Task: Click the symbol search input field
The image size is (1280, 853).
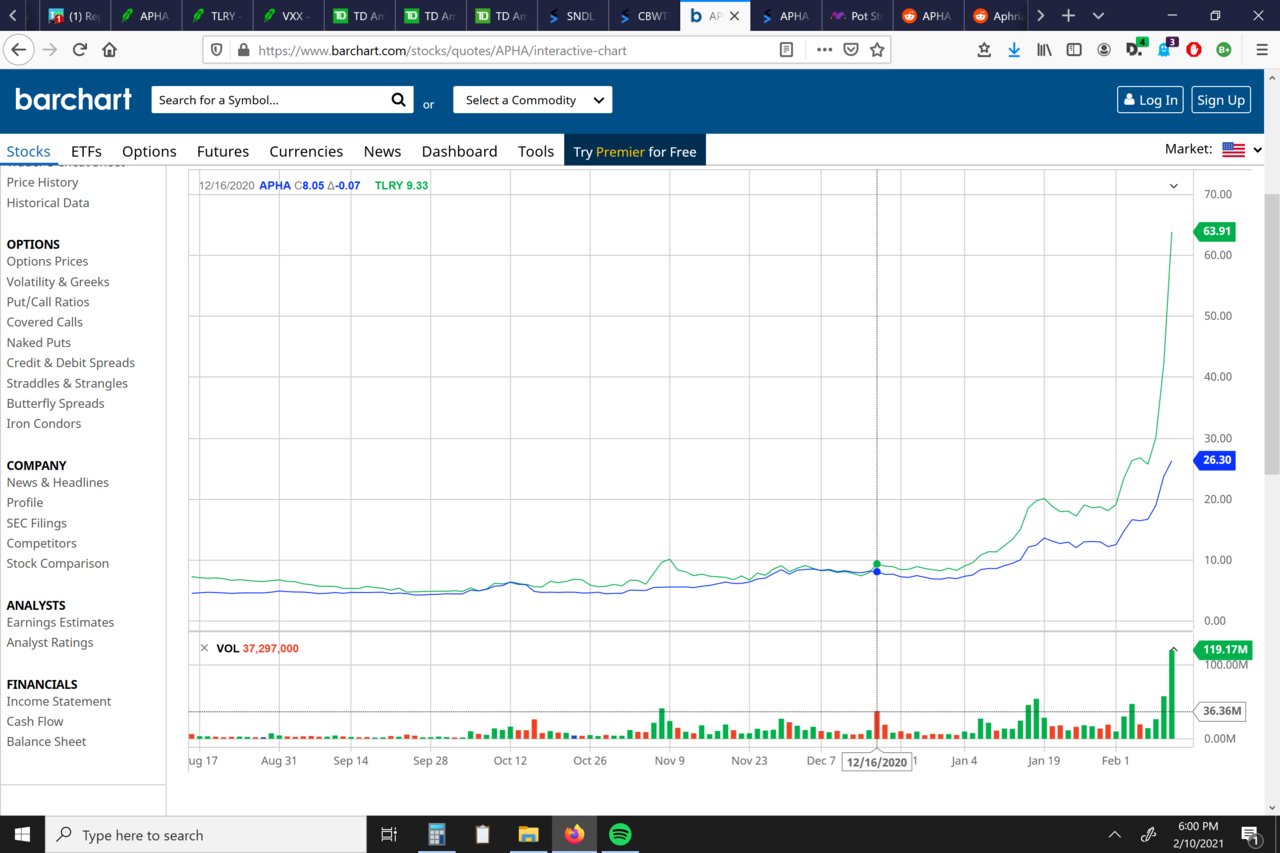Action: [270, 100]
